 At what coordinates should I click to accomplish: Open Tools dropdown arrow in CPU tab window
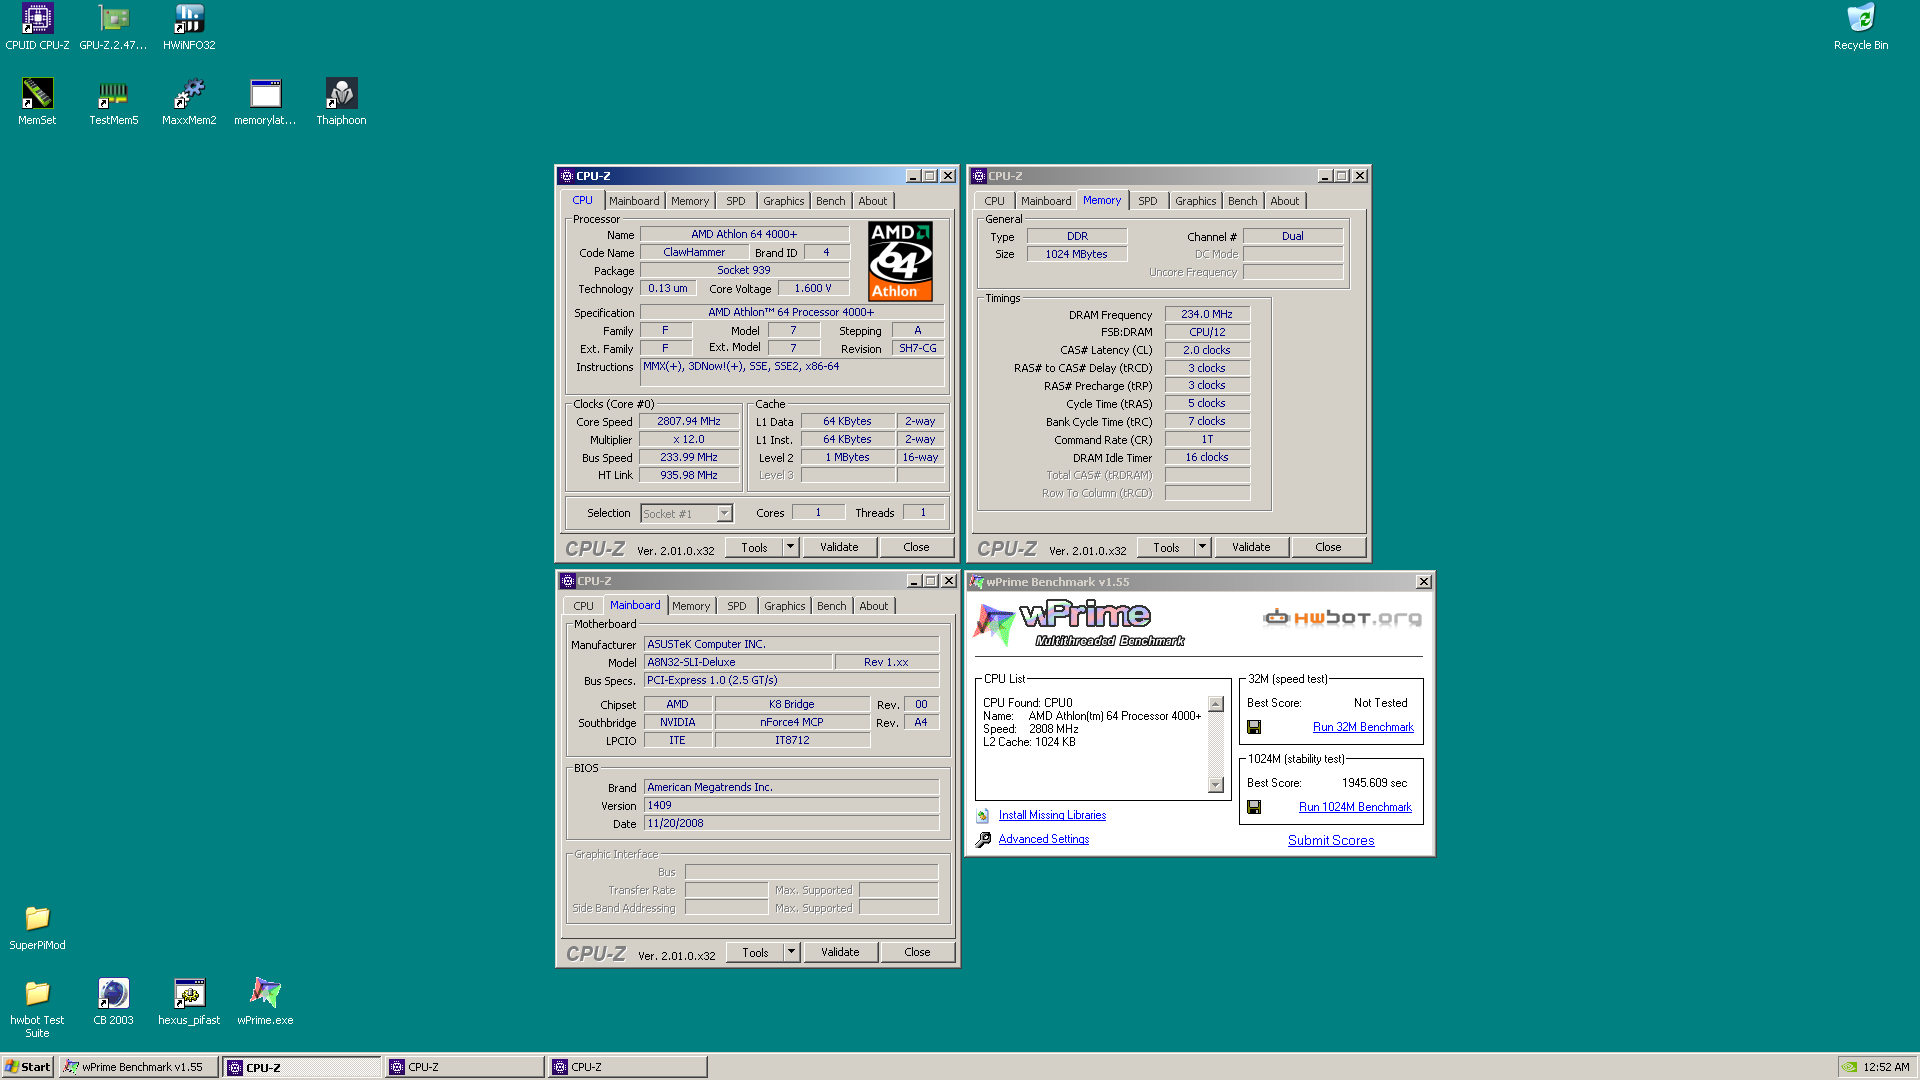coord(790,547)
